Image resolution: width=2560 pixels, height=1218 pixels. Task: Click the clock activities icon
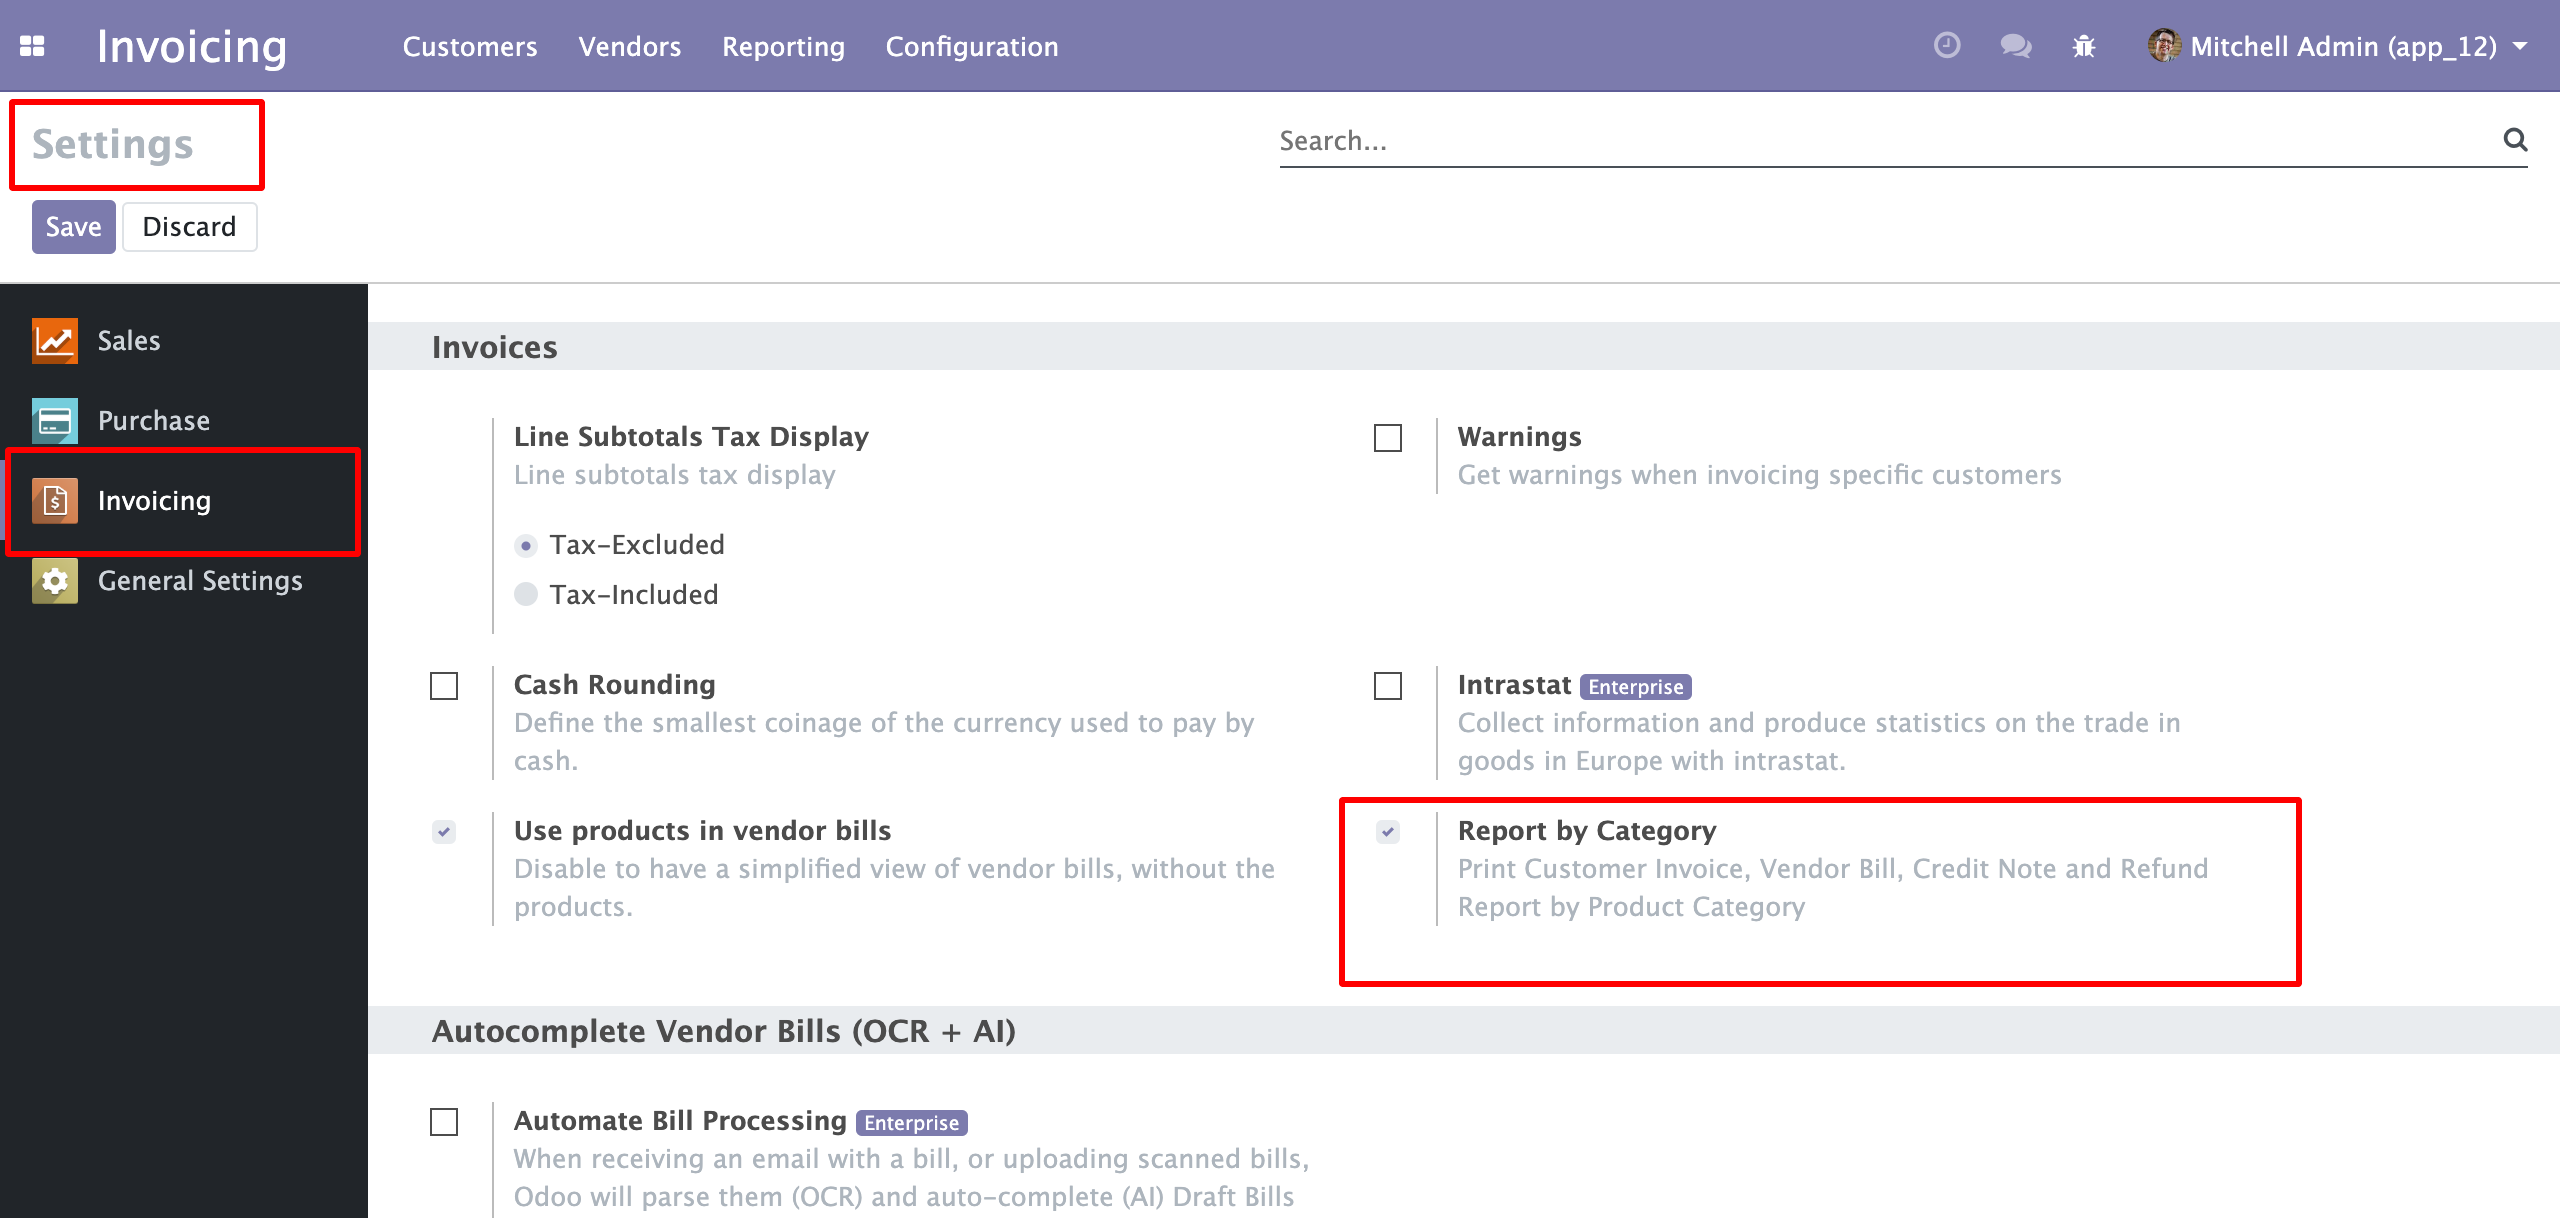click(1946, 46)
